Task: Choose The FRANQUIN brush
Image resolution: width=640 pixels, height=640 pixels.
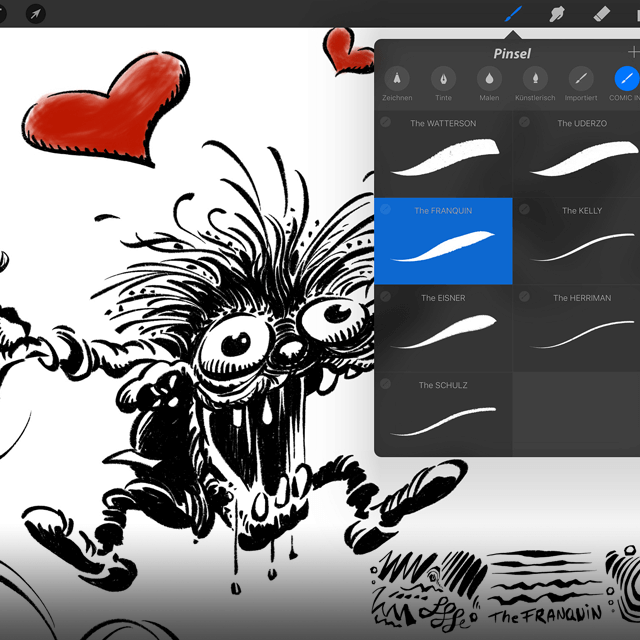Action: [x=443, y=241]
